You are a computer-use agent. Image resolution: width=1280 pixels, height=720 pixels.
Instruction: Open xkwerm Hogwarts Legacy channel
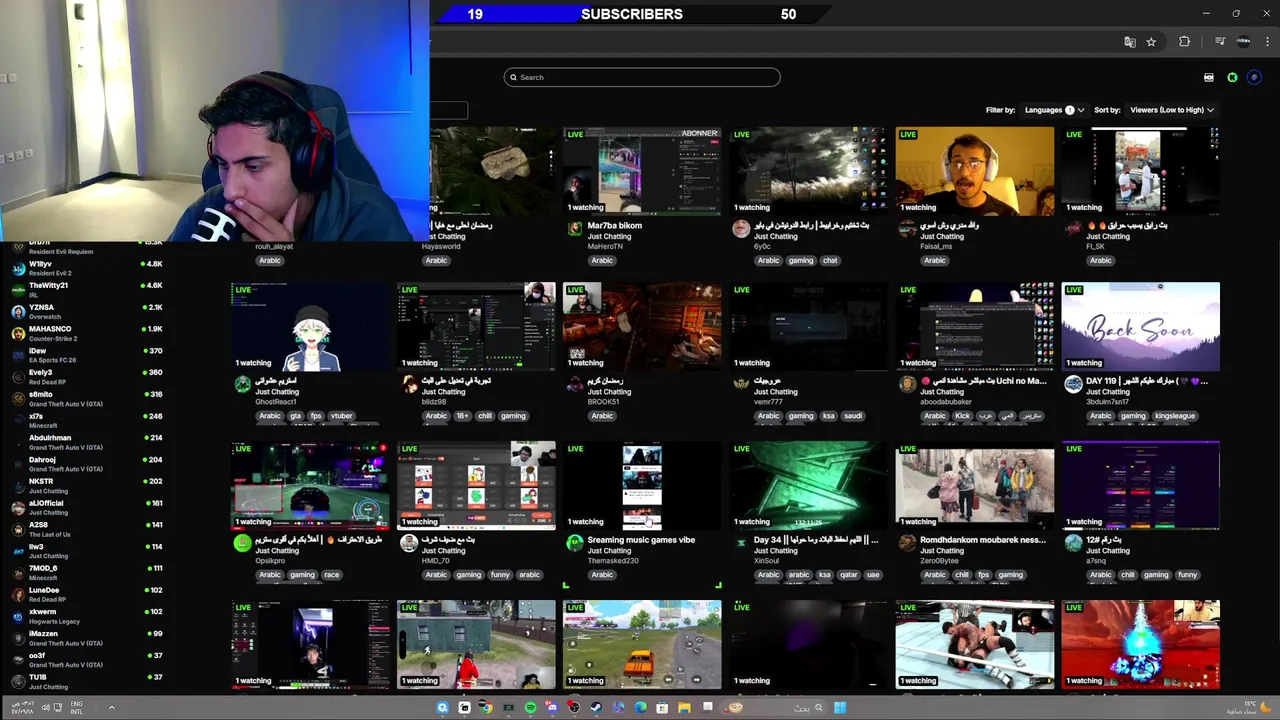[x=88, y=616]
